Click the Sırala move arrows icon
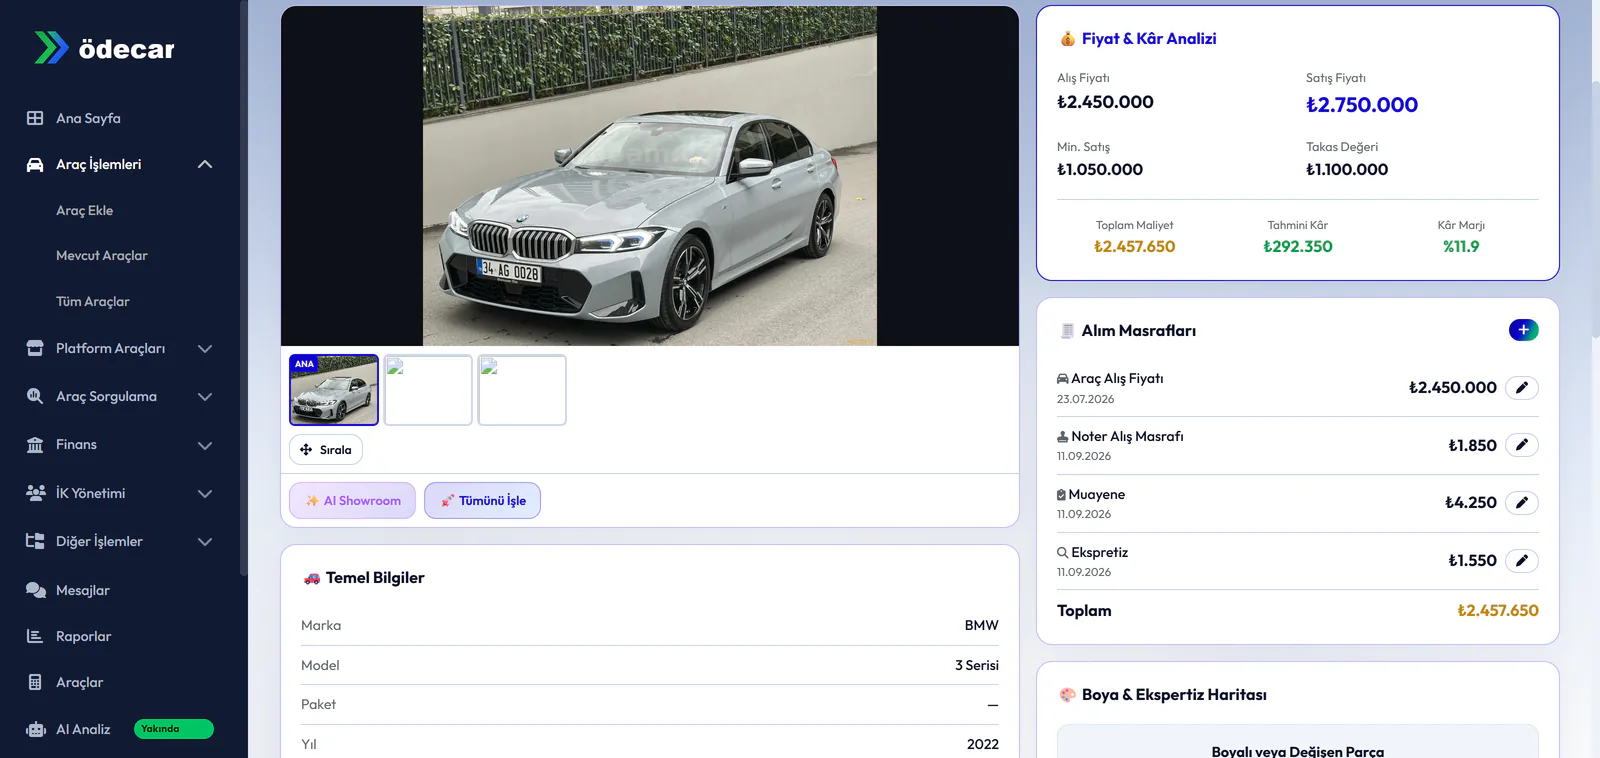Viewport: 1600px width, 758px height. pyautogui.click(x=306, y=450)
